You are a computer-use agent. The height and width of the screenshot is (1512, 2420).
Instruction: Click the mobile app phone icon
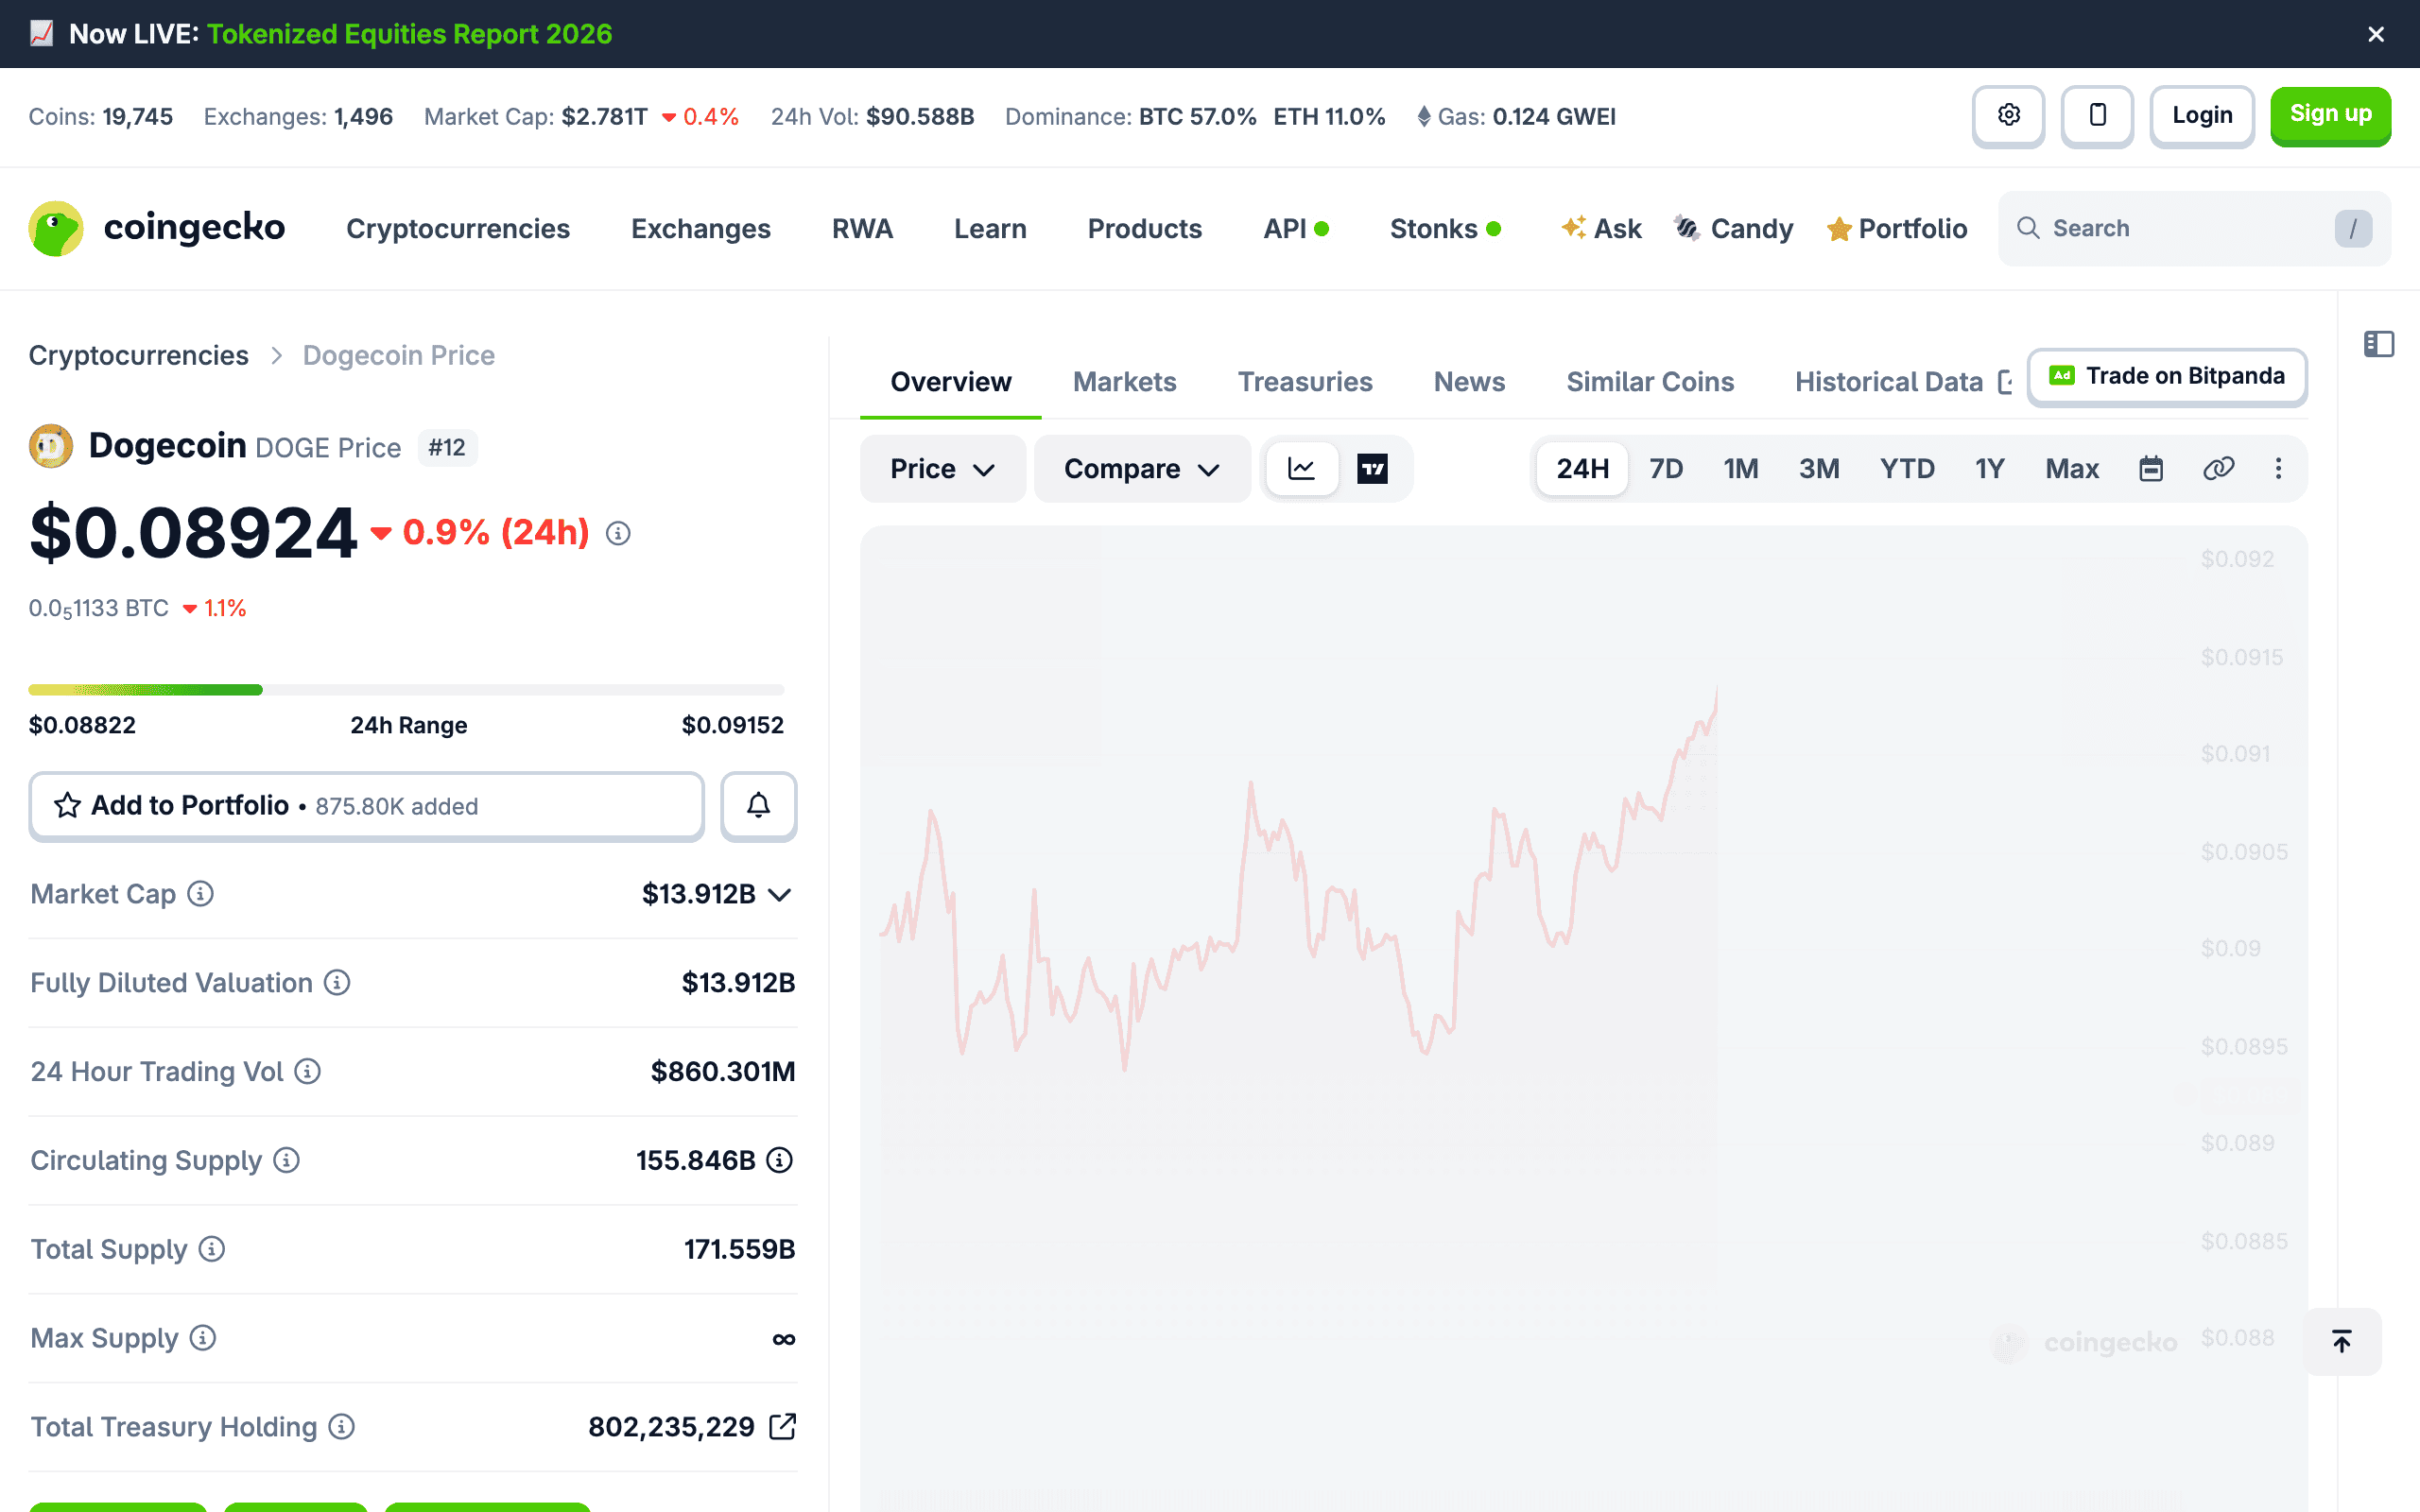point(2097,116)
